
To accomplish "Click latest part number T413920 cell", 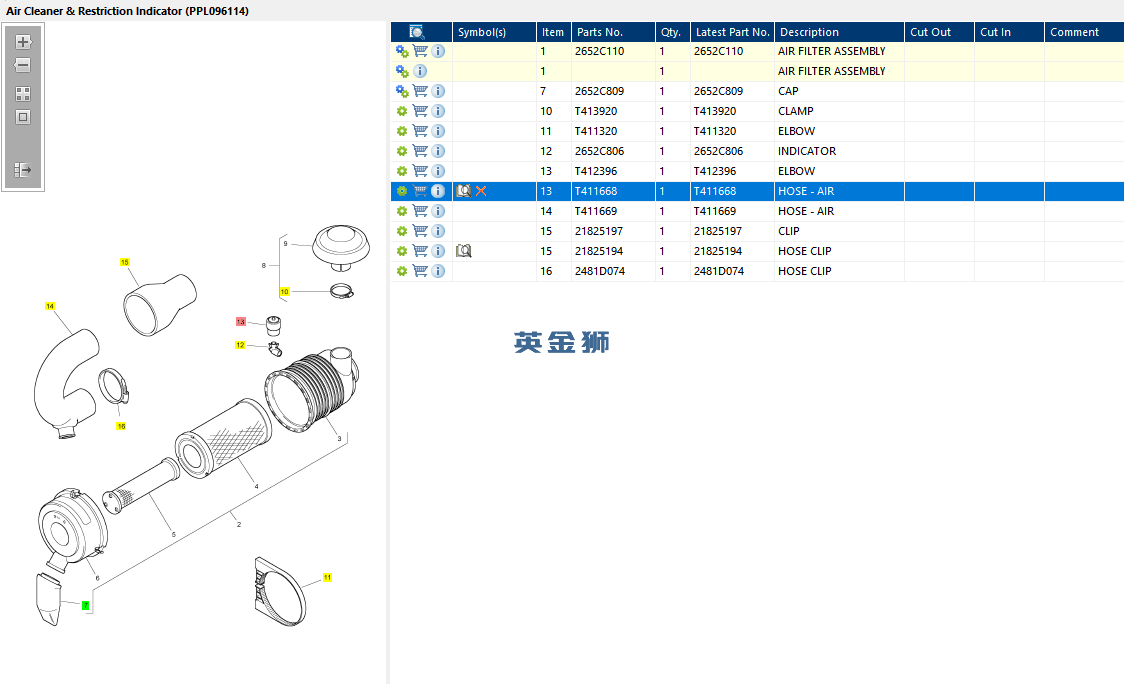I will point(732,111).
